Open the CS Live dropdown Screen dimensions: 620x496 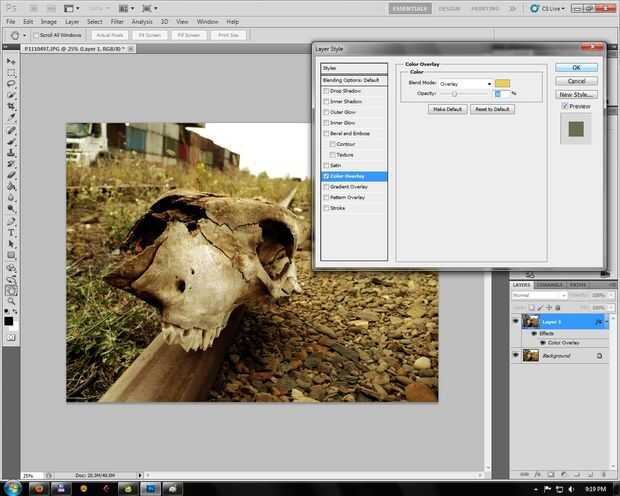click(553, 8)
